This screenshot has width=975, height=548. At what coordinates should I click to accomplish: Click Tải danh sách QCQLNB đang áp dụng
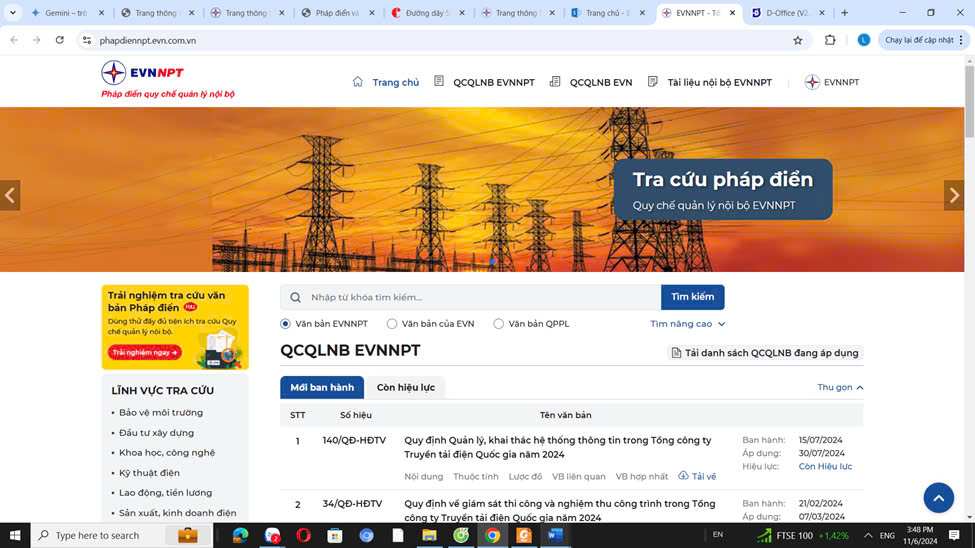coord(765,353)
